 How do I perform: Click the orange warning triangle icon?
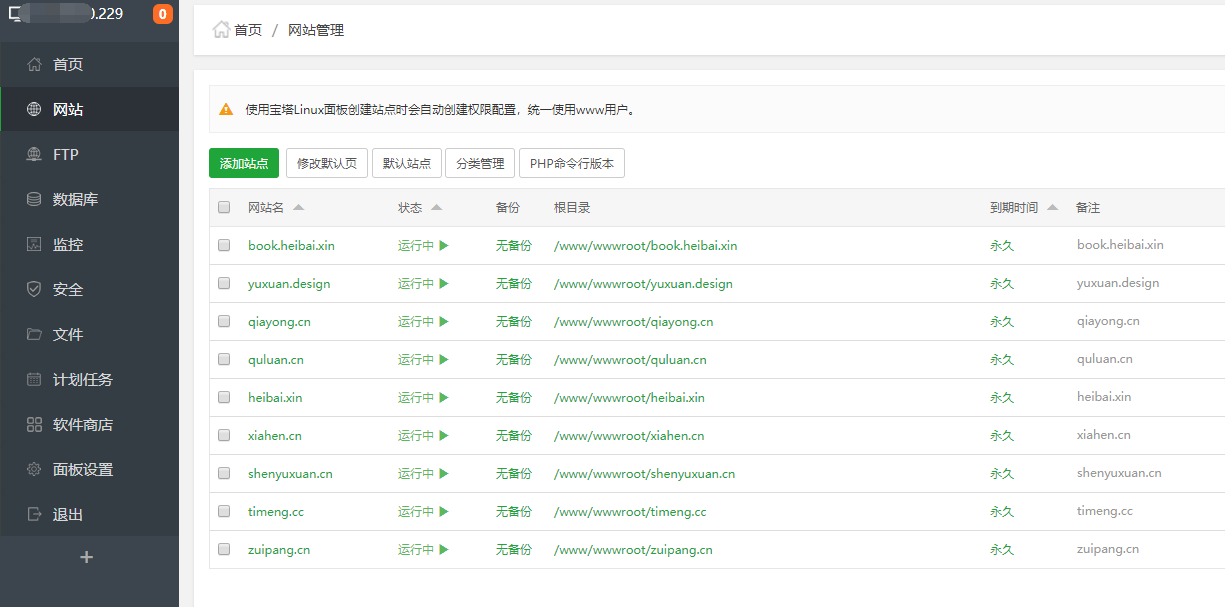click(227, 109)
